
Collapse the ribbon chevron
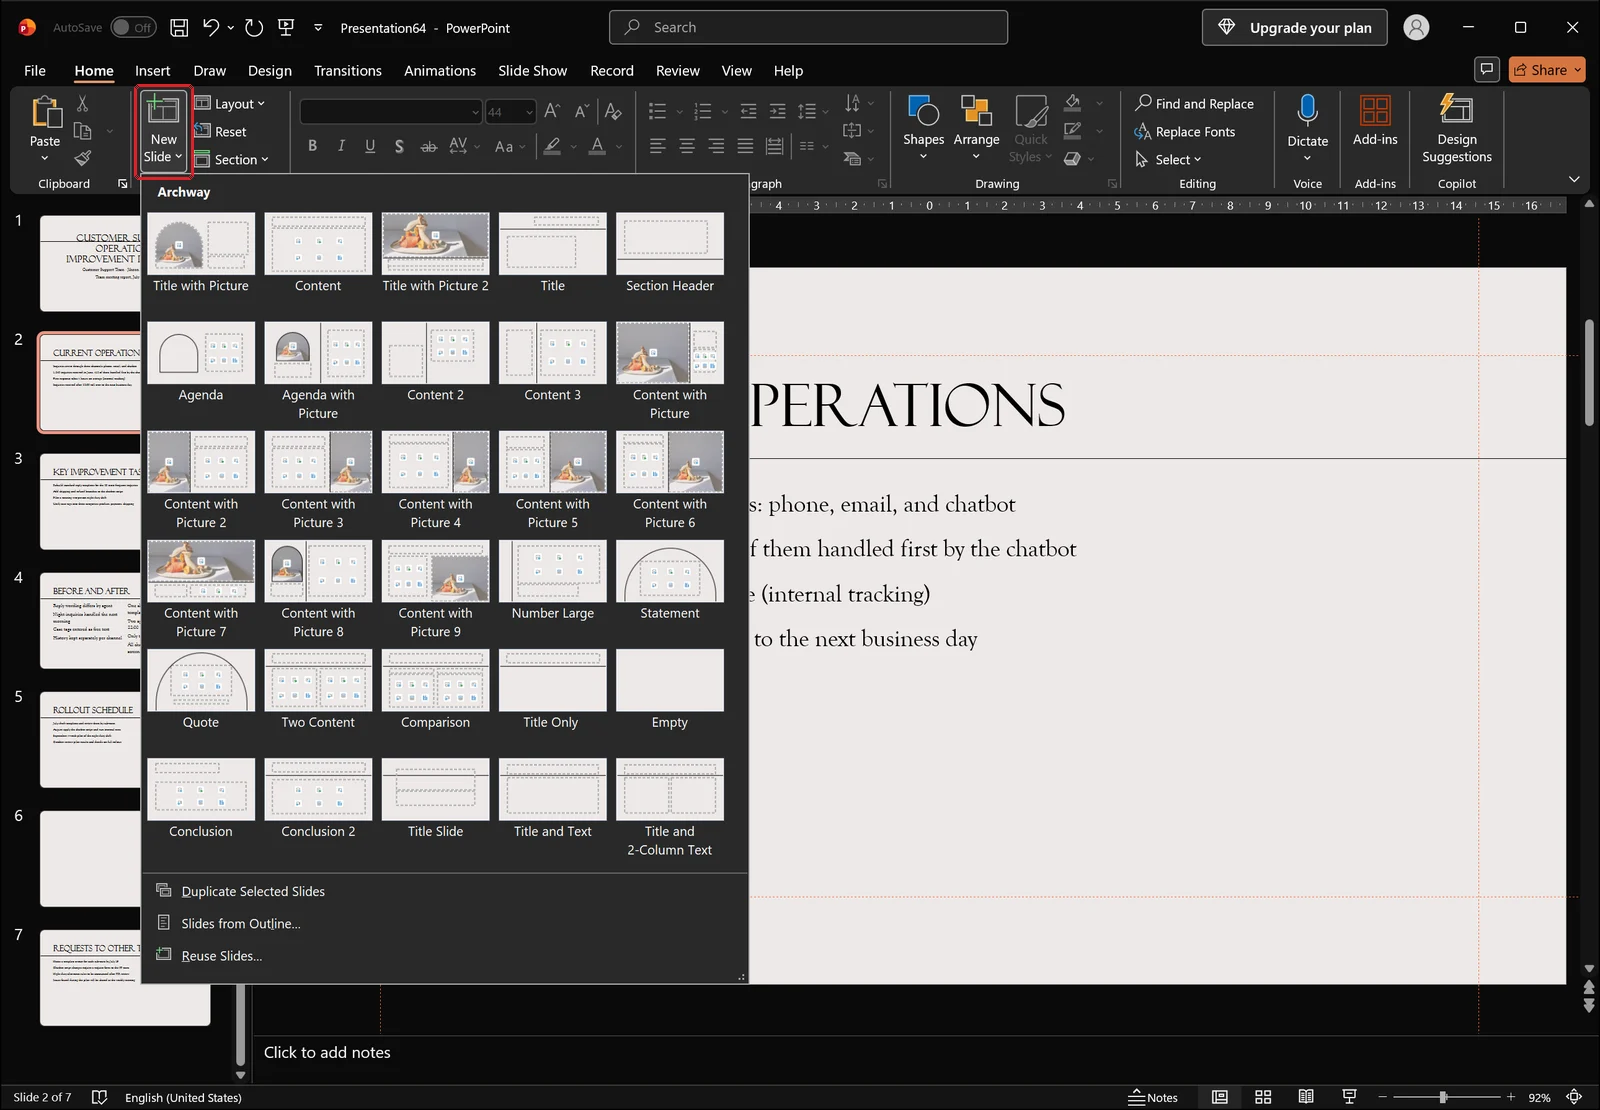point(1574,179)
